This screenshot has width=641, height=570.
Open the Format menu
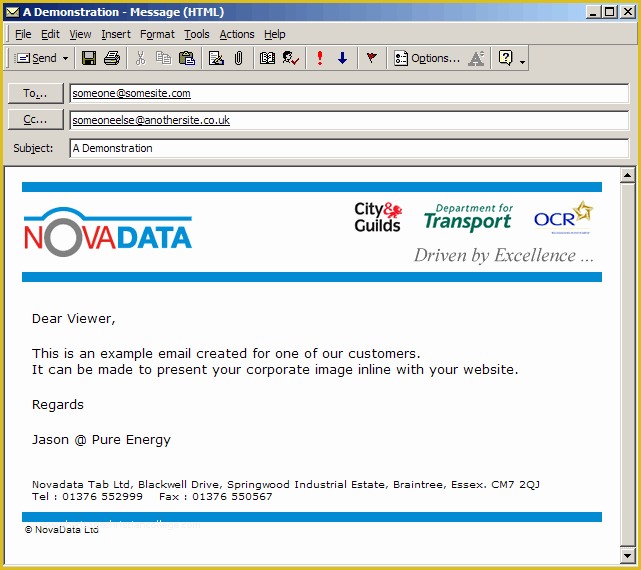coord(157,34)
